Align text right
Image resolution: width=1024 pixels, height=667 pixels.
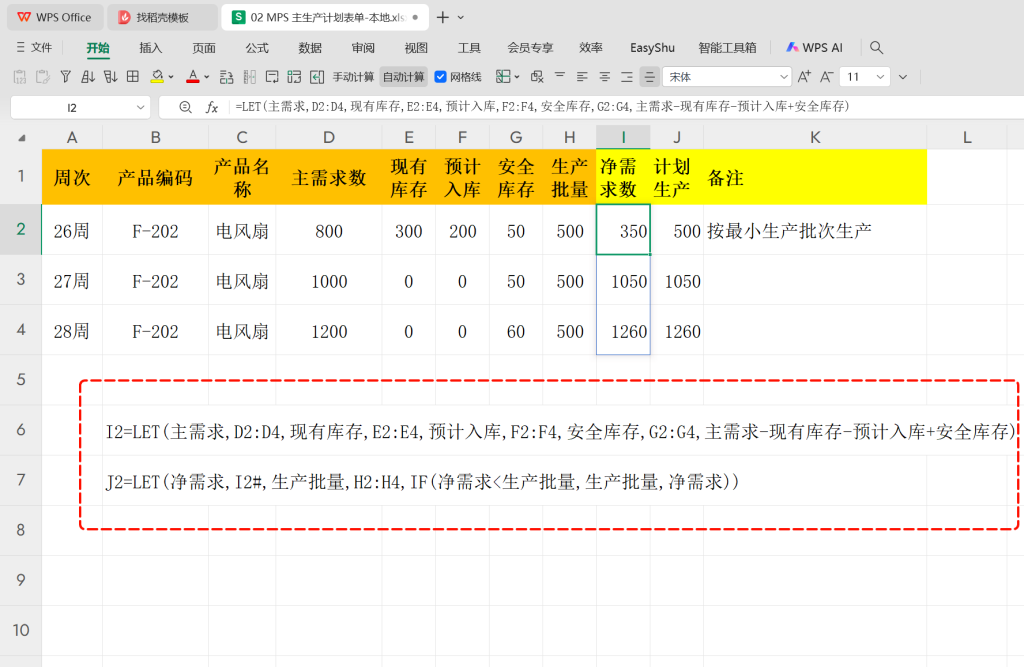(x=627, y=77)
